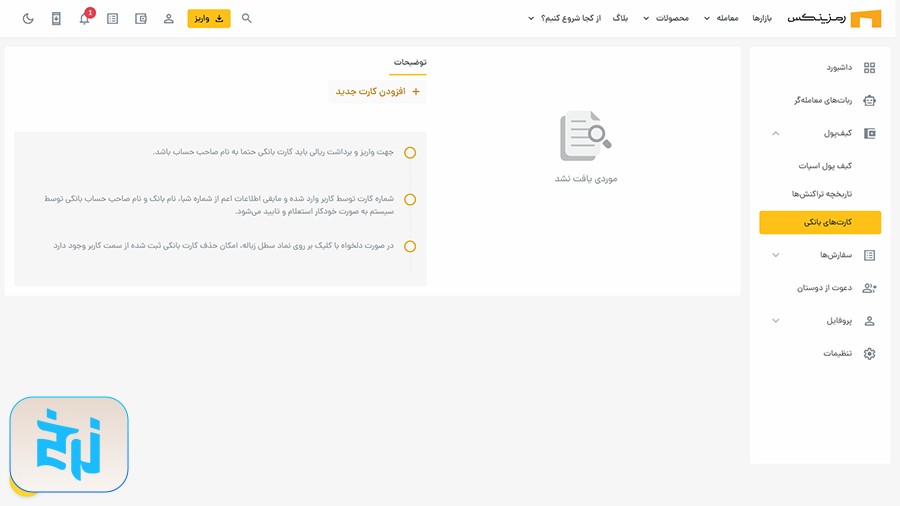Select the توضیحات tab

pos(409,62)
